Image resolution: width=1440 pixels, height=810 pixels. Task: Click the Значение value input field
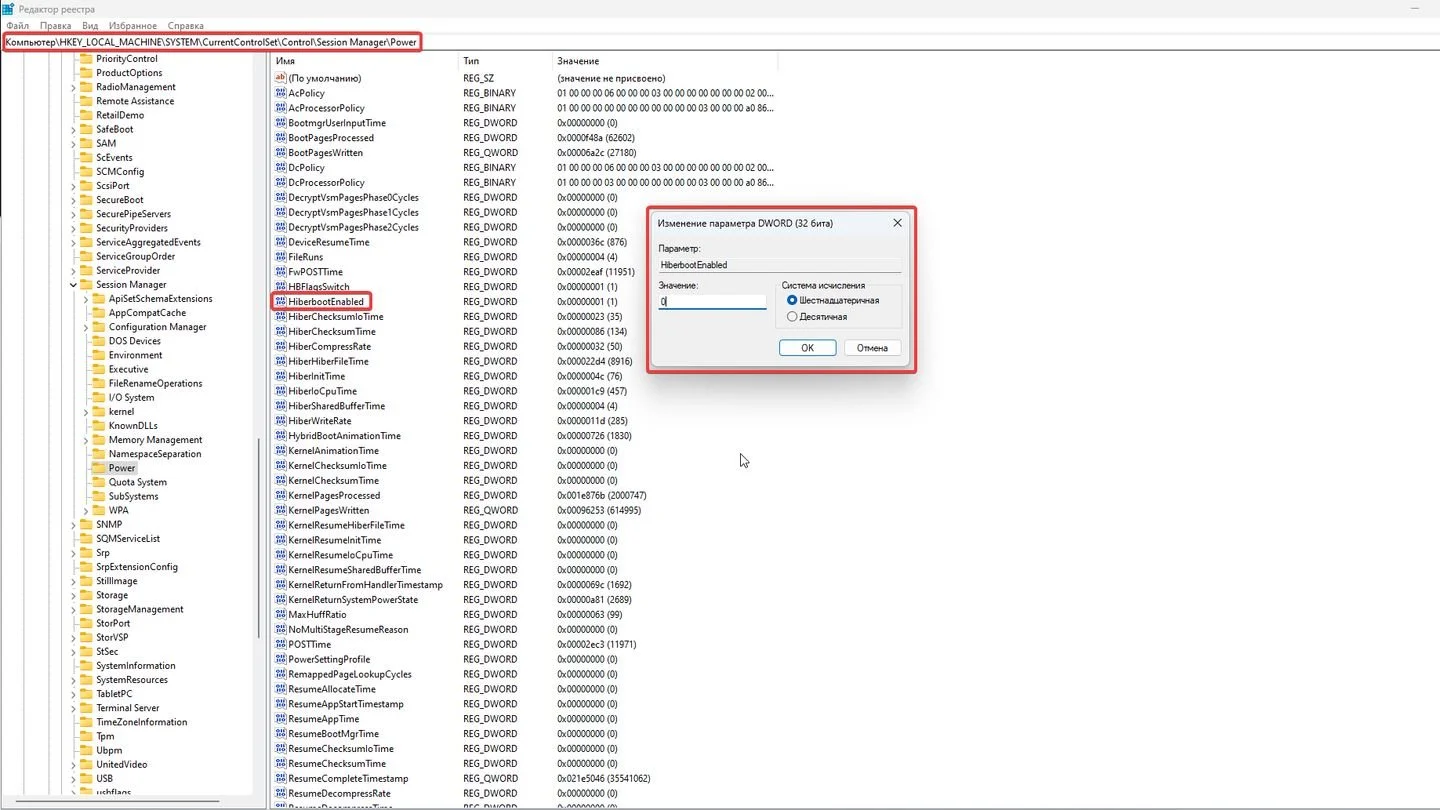[712, 301]
